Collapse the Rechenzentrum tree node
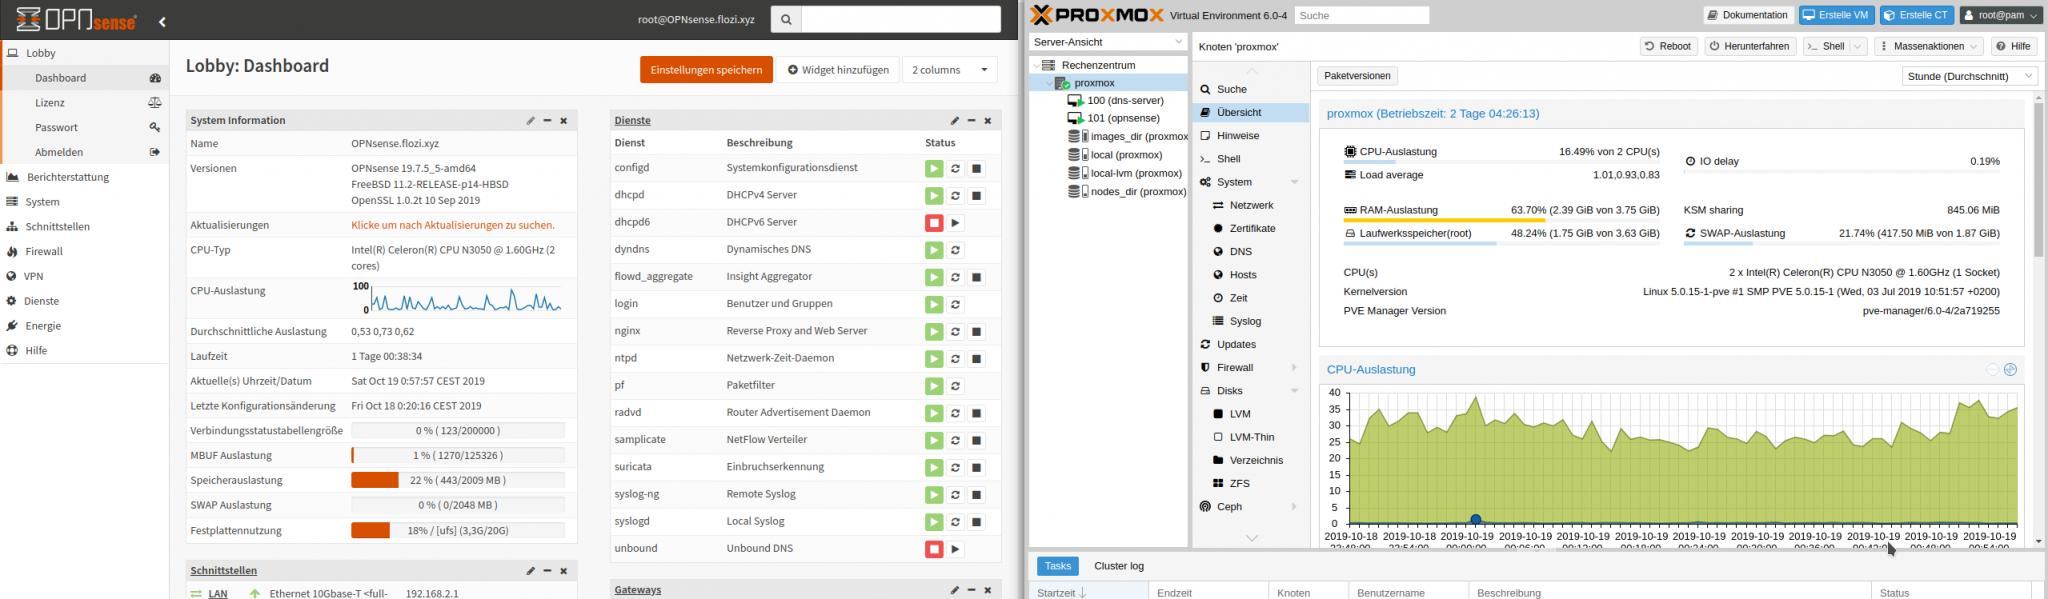Viewport: 2048px width, 599px height. pos(1036,65)
